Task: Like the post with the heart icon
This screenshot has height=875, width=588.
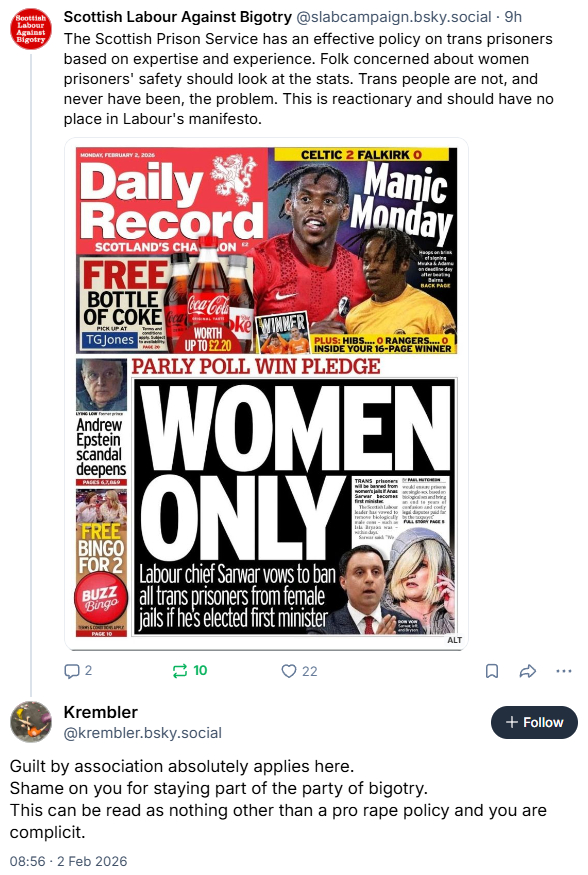Action: click(288, 671)
